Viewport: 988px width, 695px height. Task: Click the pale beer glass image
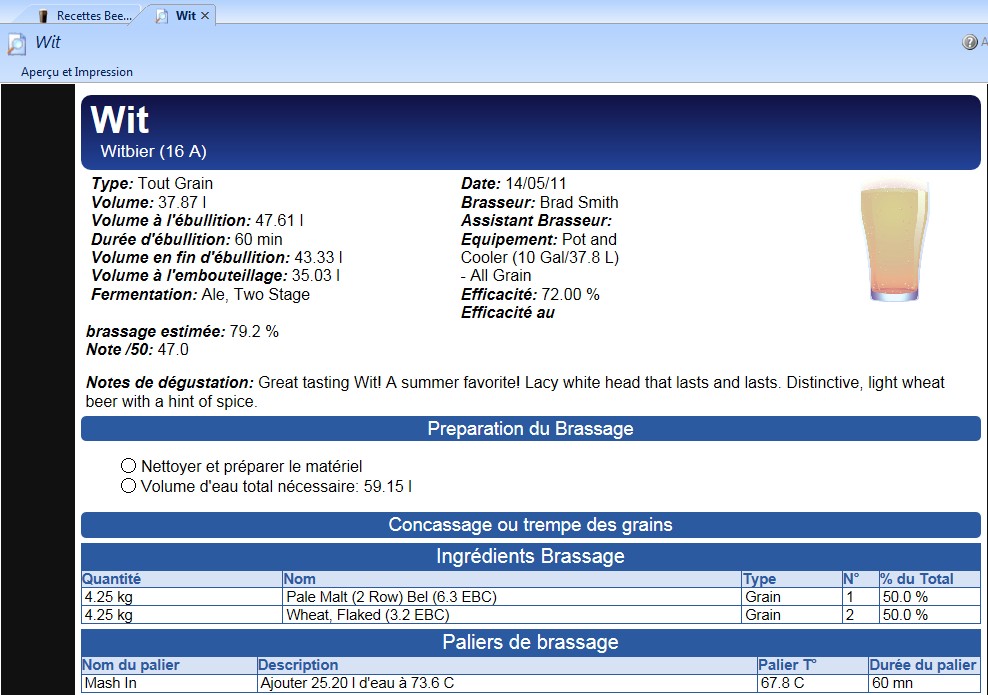893,242
